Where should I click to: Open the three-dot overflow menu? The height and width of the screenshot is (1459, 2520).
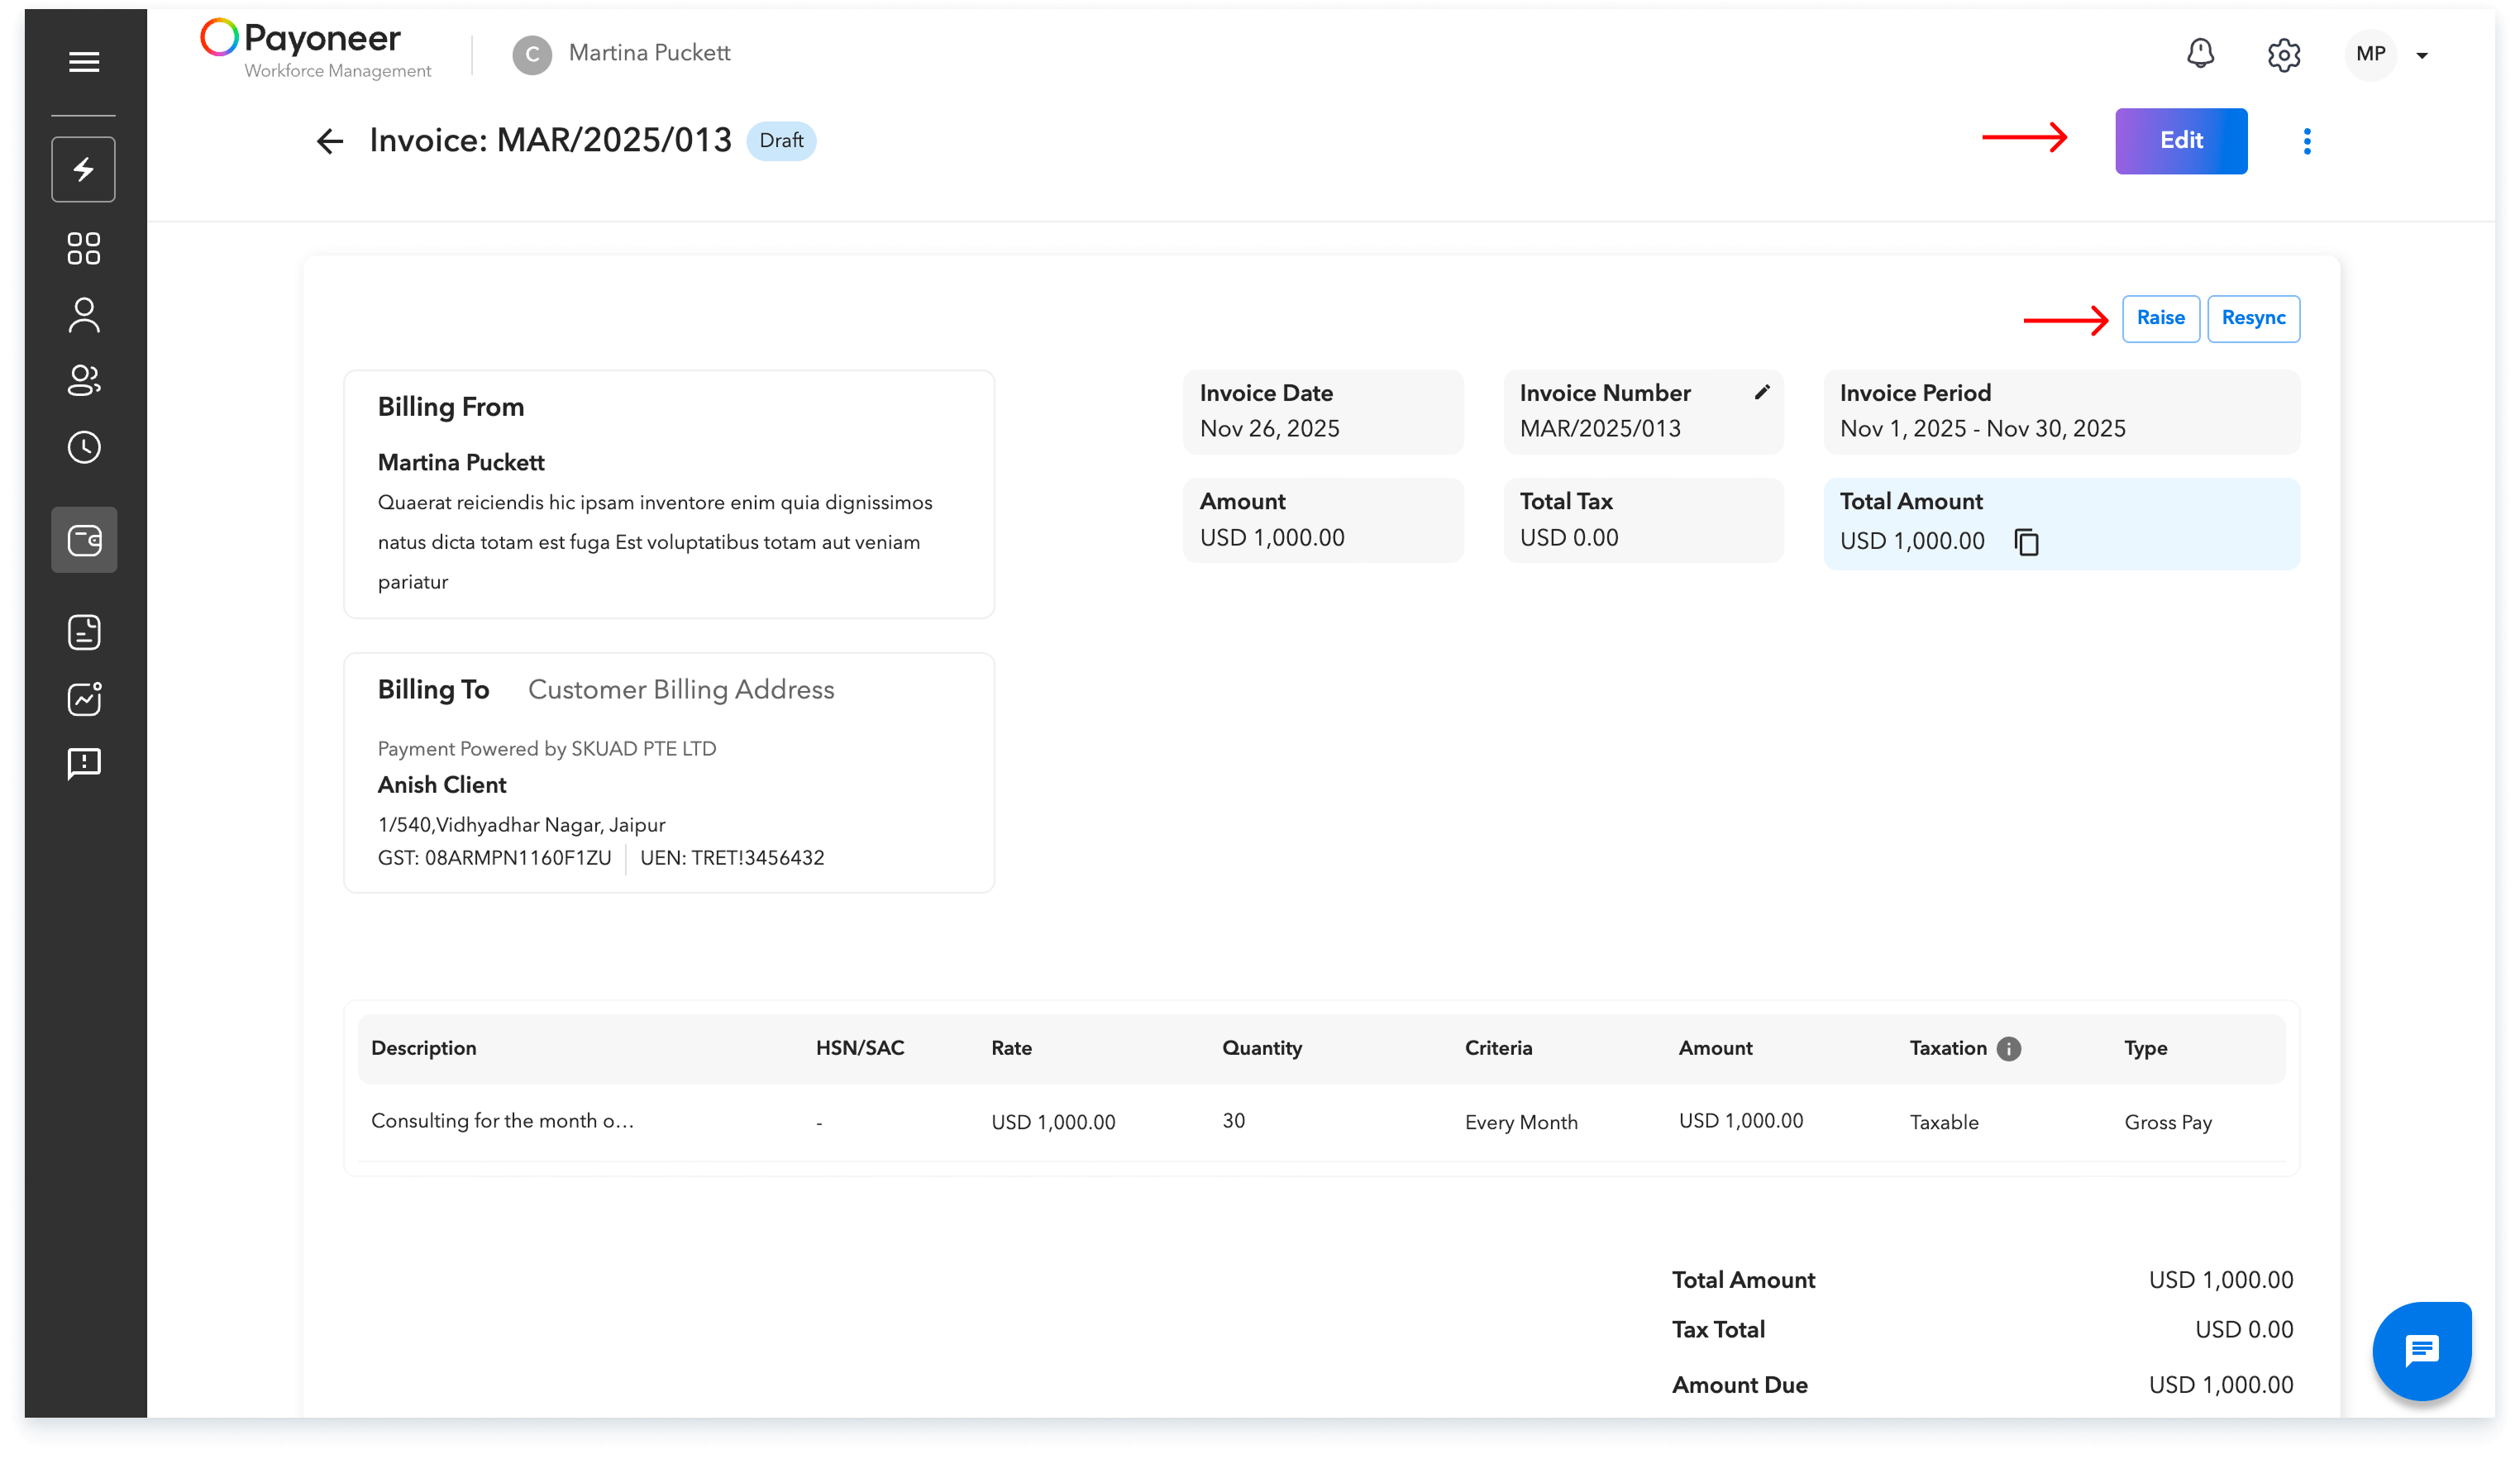click(x=2308, y=141)
